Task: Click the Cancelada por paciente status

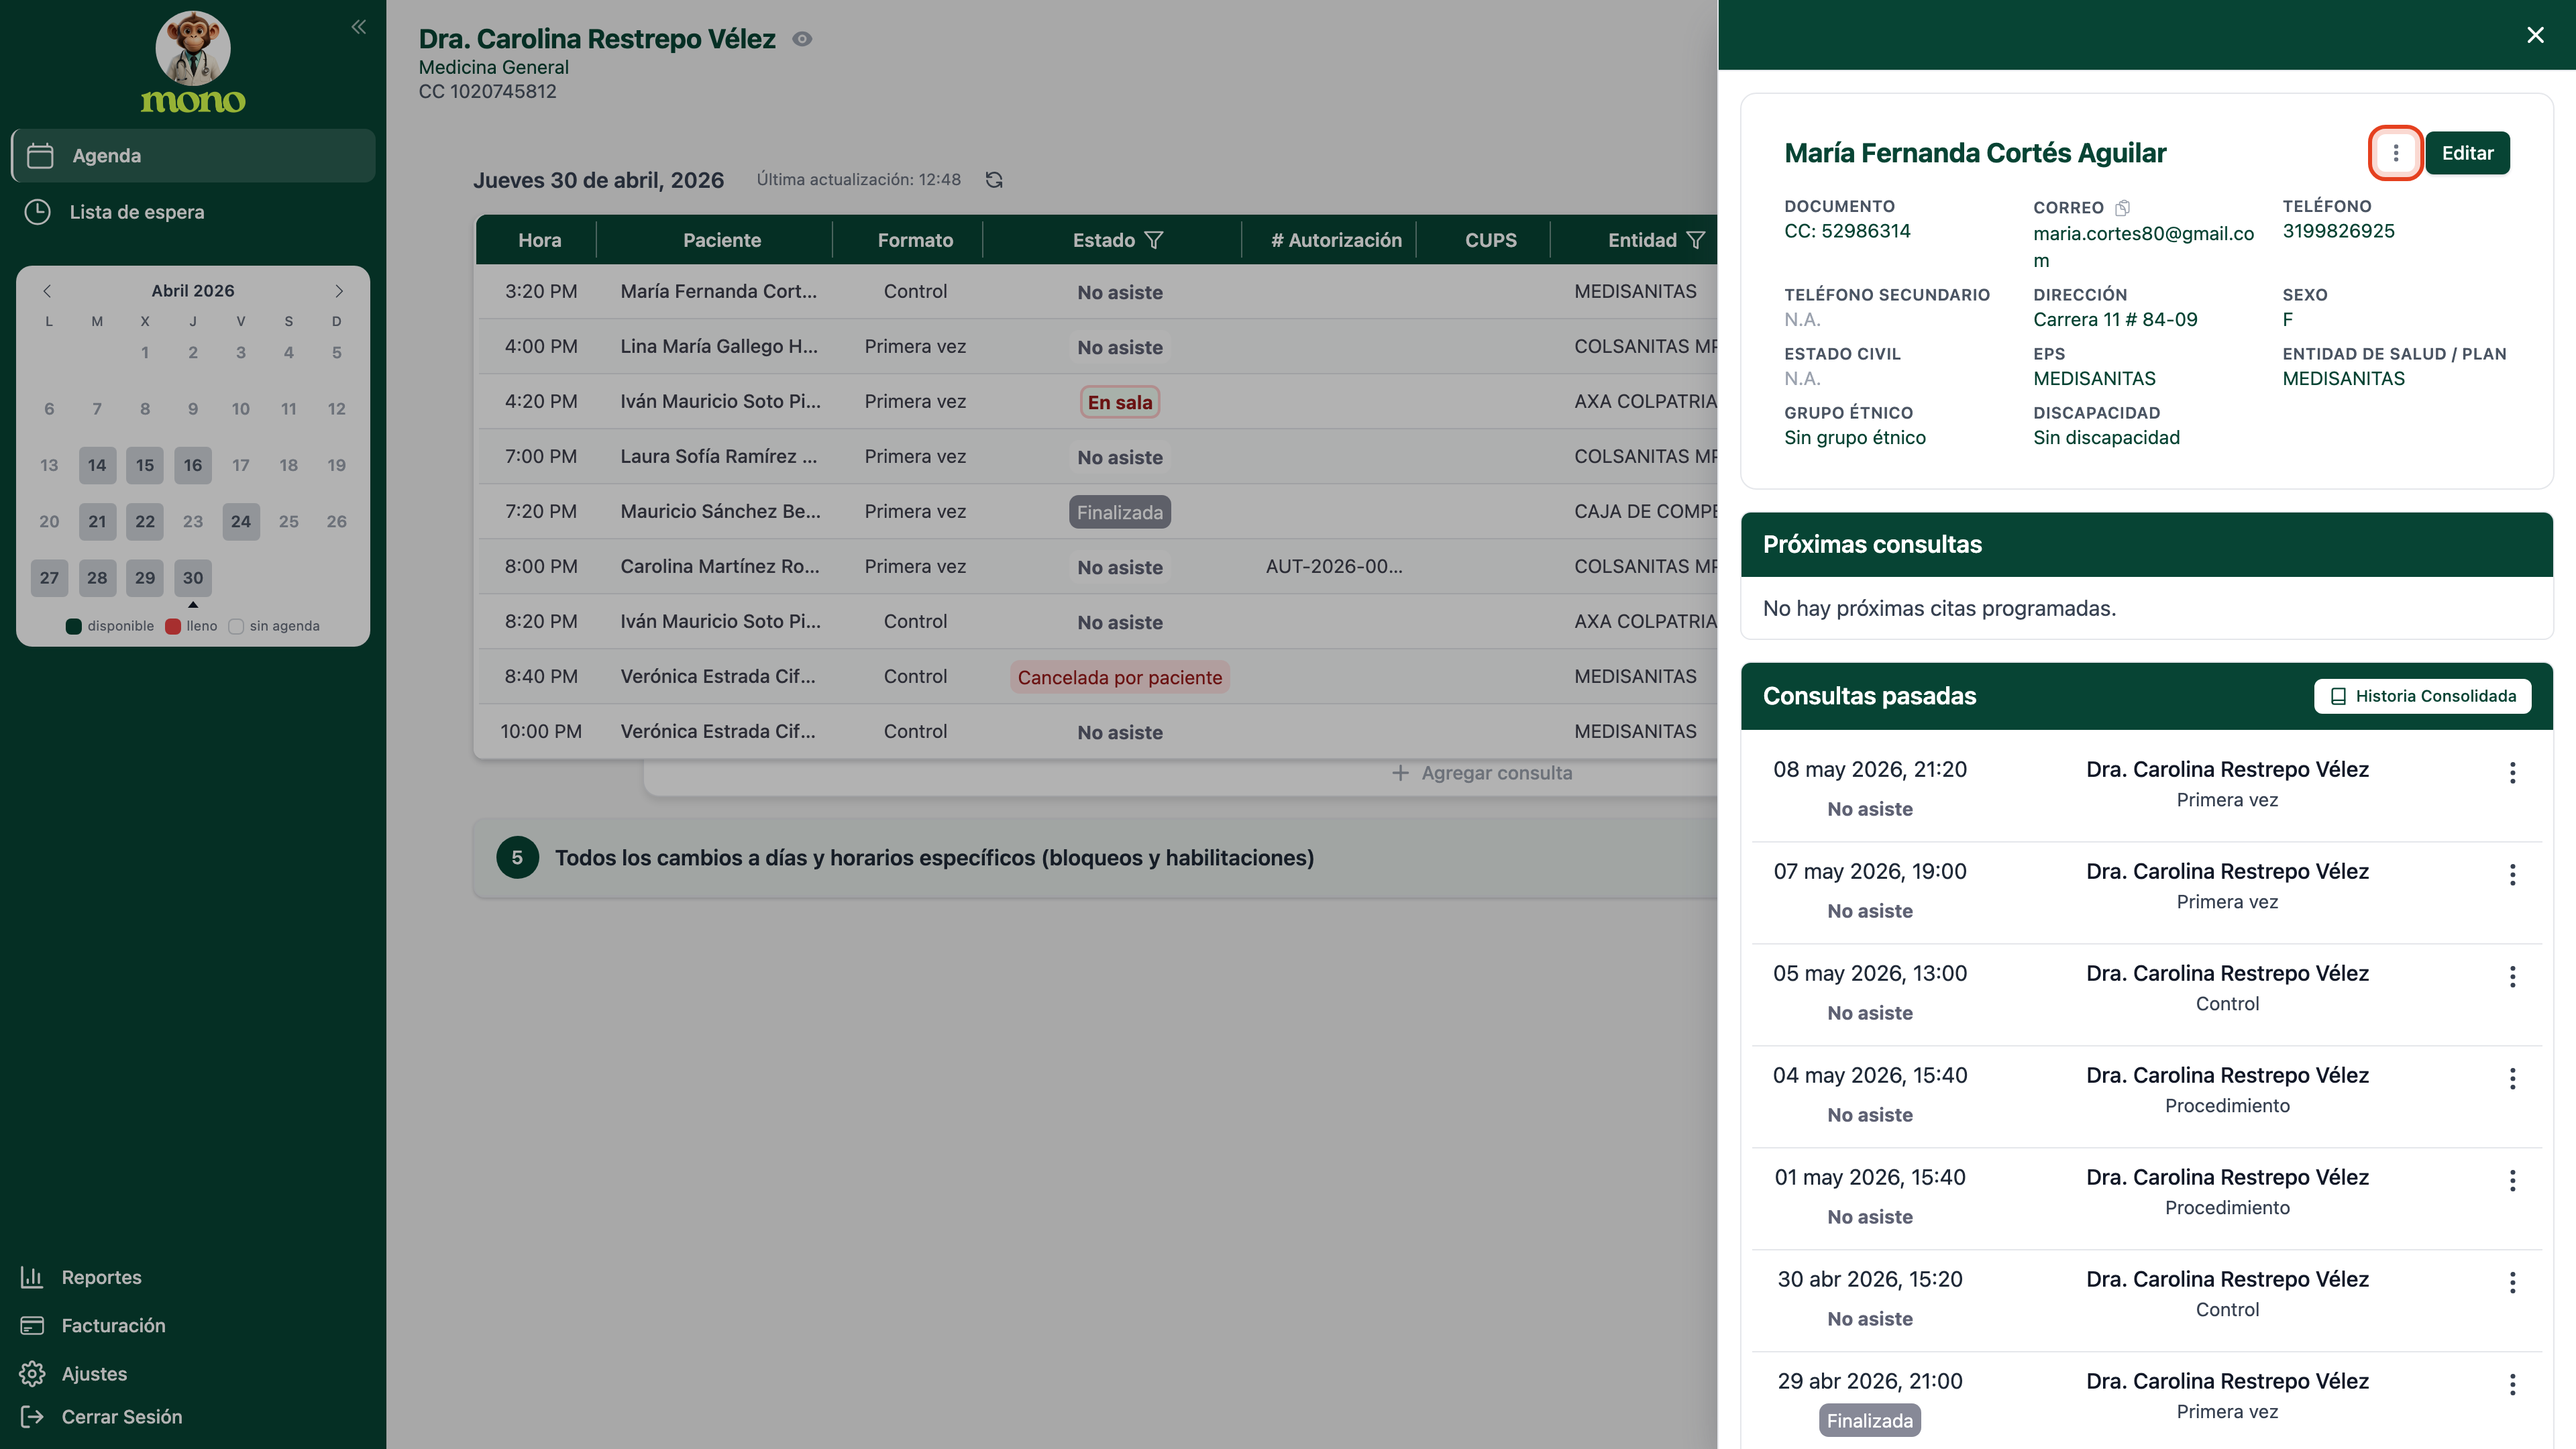Action: (1119, 677)
